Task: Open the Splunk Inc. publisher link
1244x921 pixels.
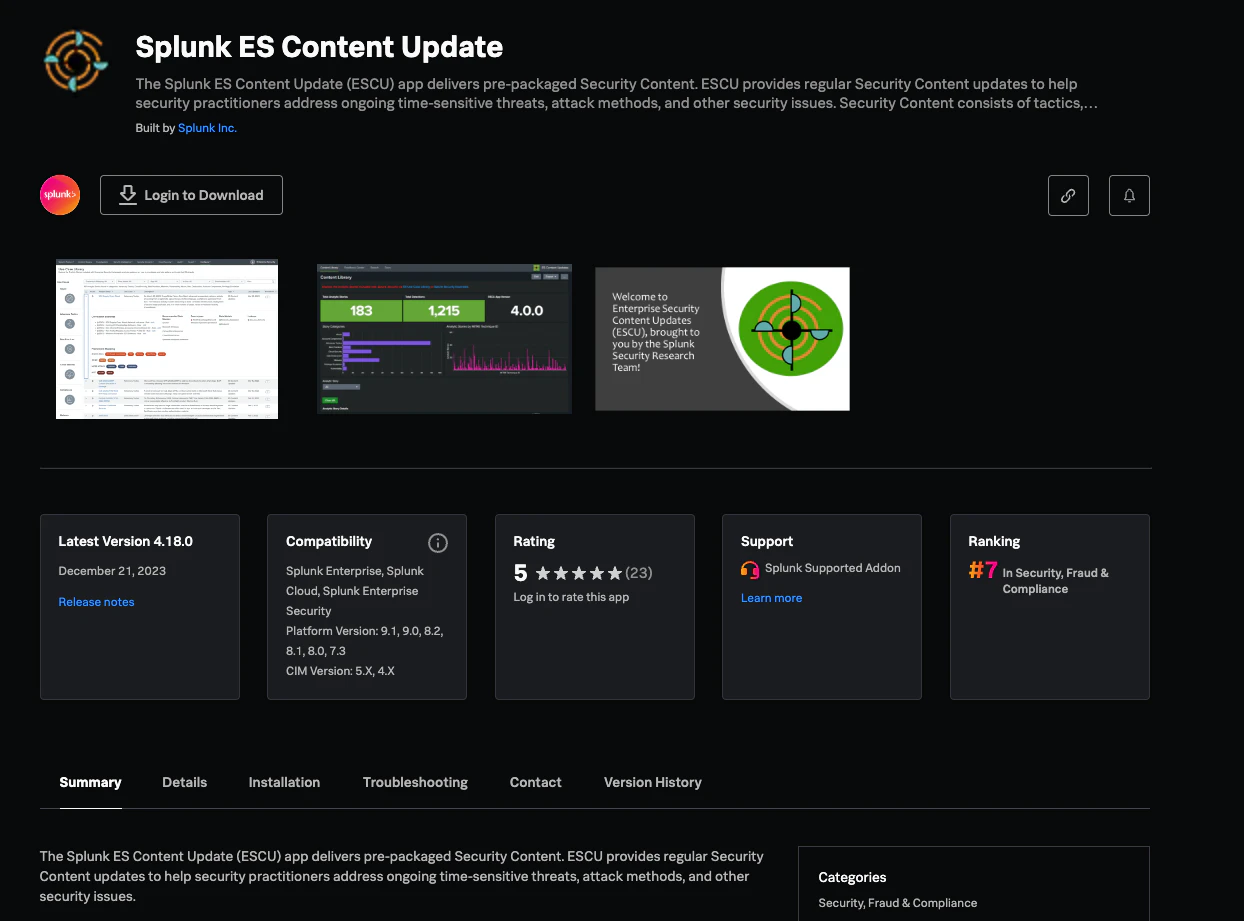Action: pyautogui.click(x=207, y=128)
